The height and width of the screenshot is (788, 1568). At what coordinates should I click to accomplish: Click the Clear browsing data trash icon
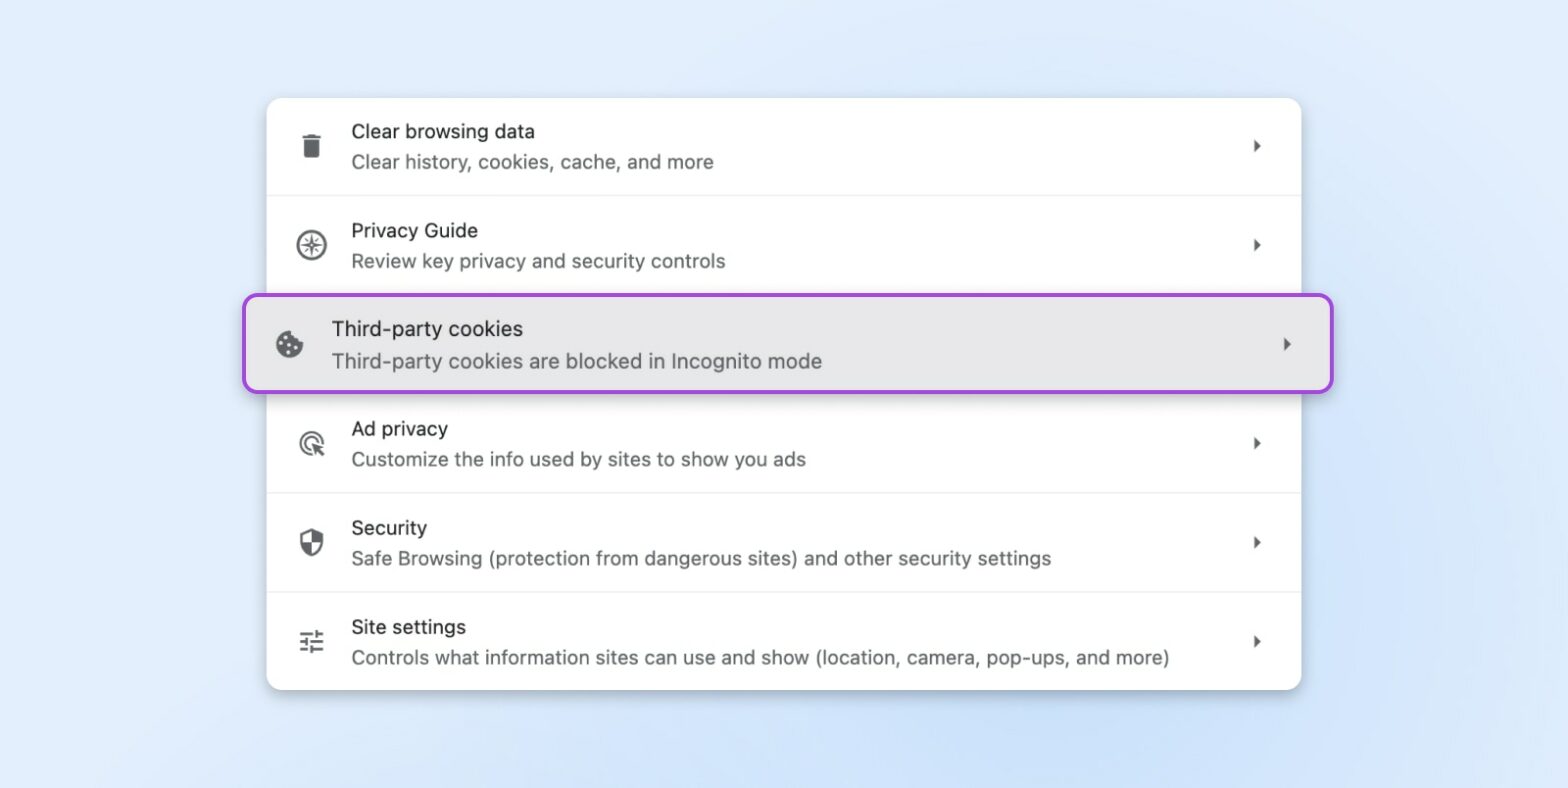pos(311,145)
